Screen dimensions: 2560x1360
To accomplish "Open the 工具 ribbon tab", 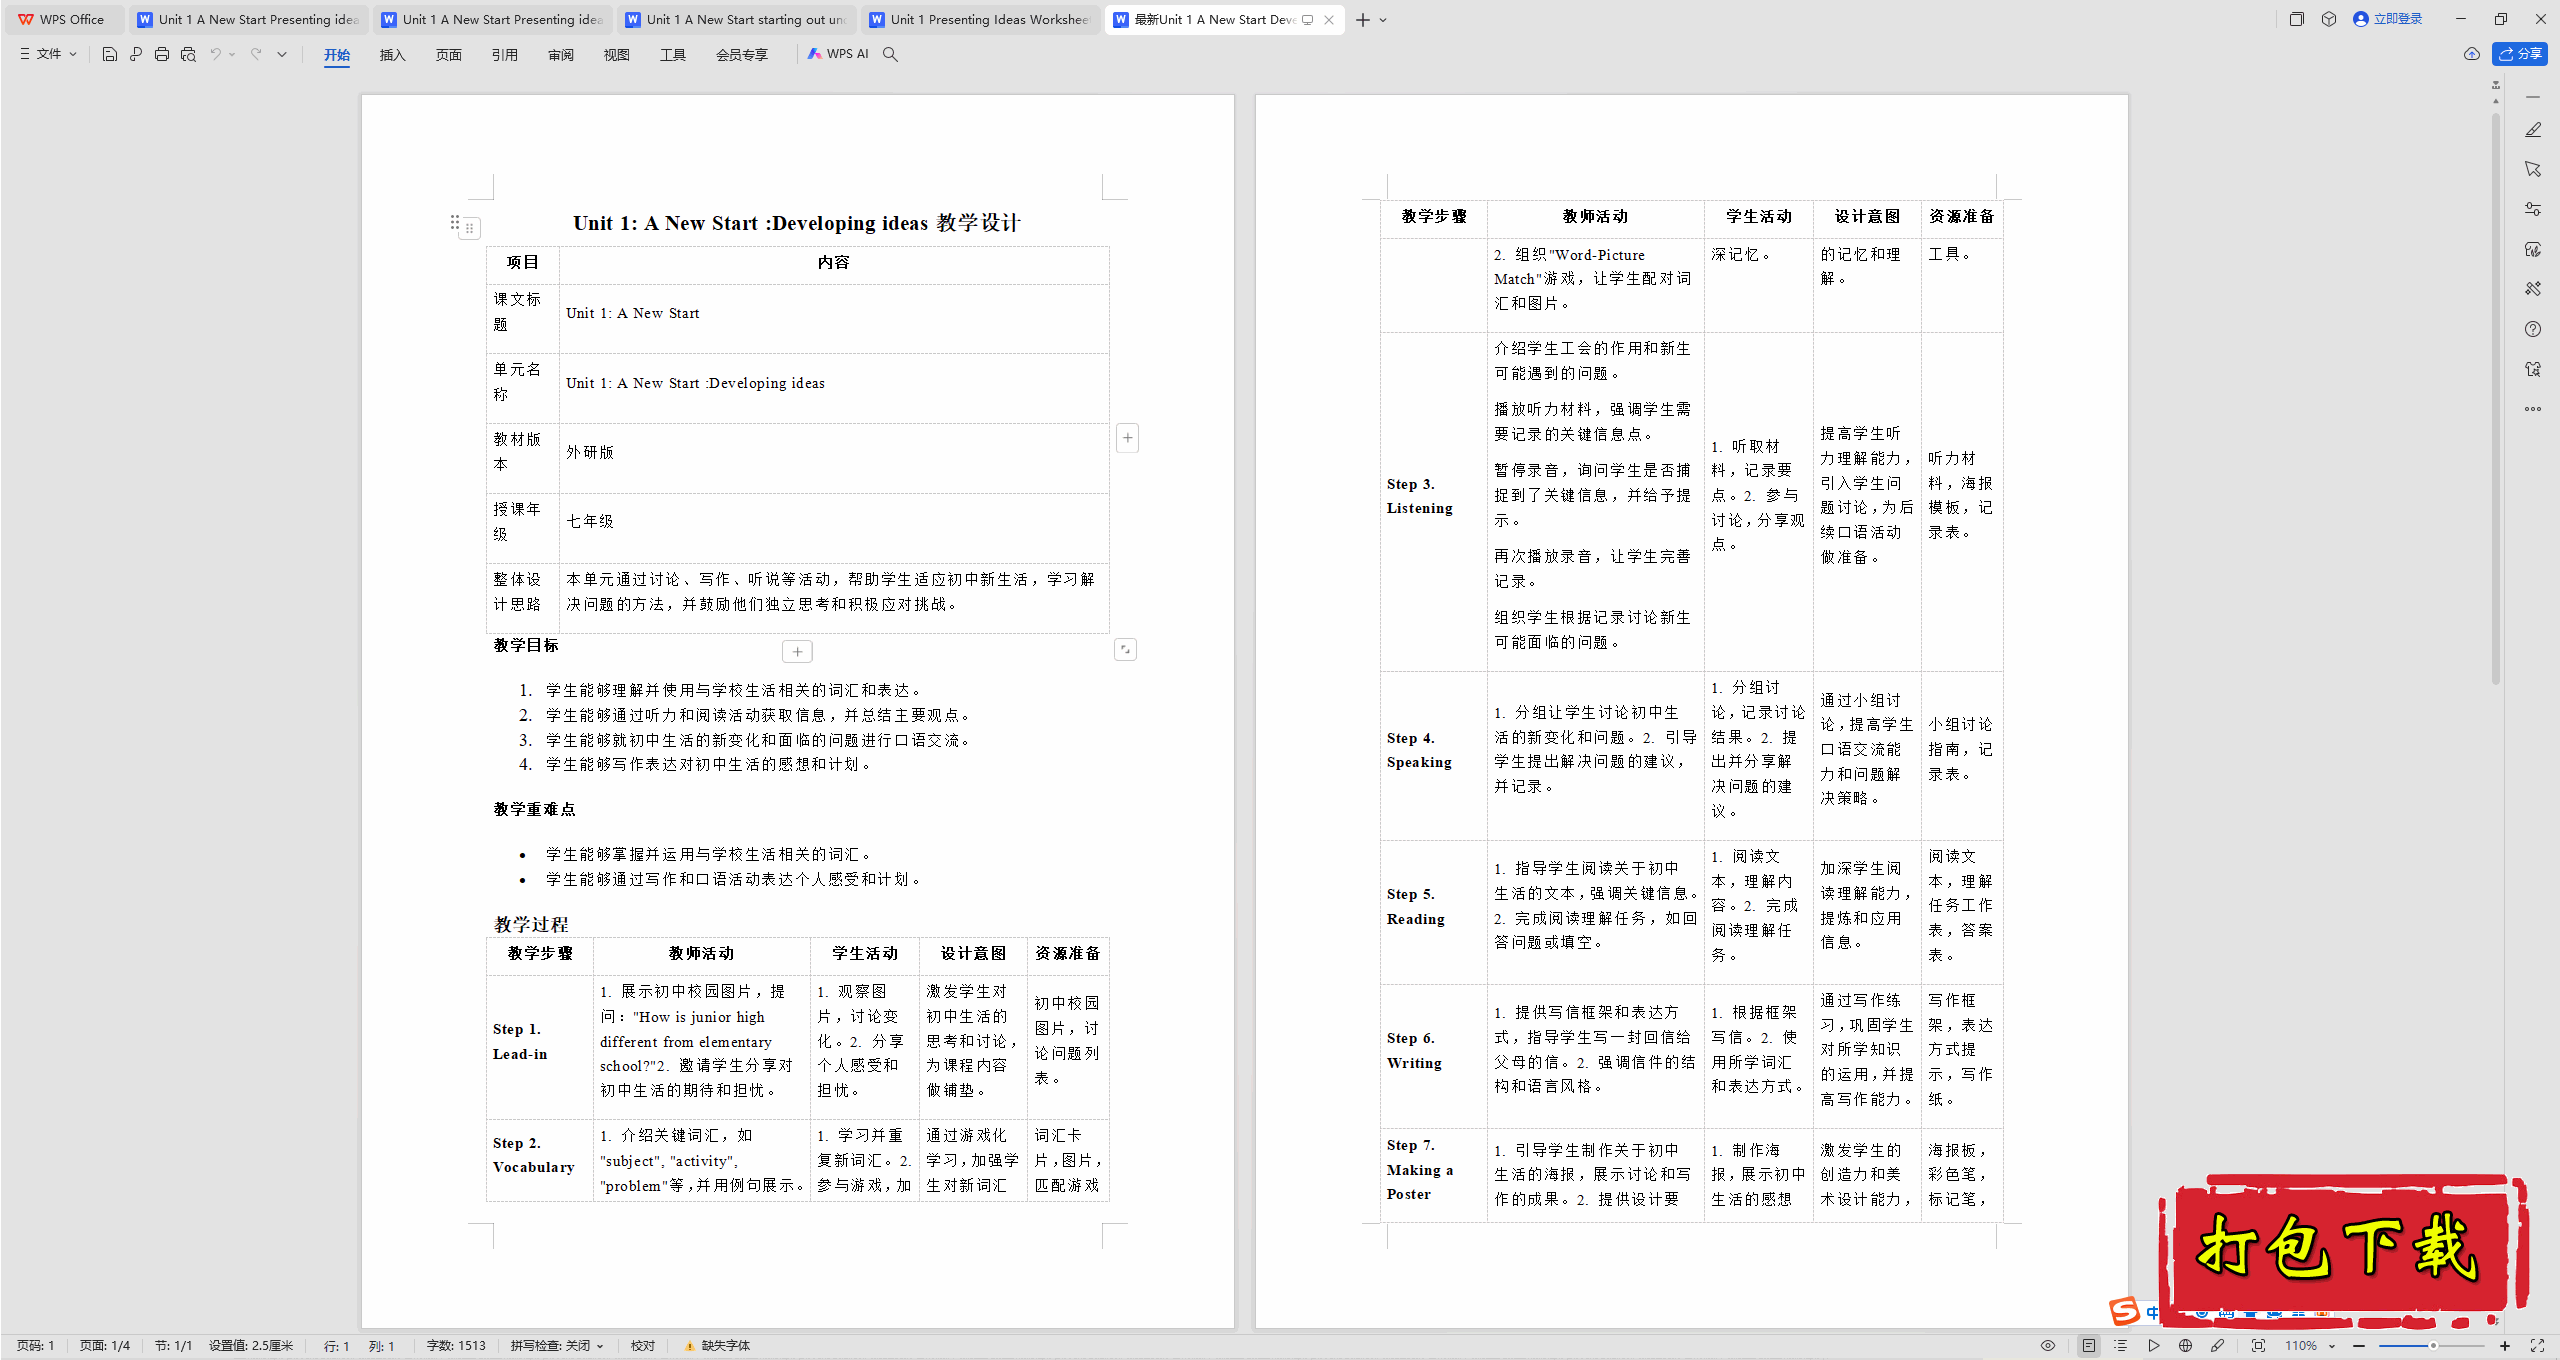I will tap(673, 55).
